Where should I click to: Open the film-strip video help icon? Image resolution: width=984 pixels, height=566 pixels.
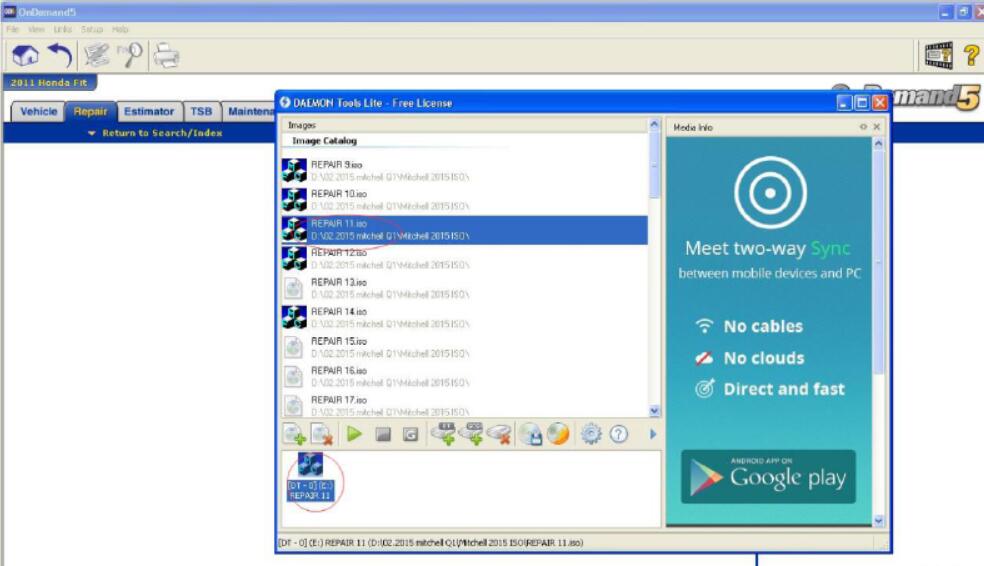click(939, 55)
